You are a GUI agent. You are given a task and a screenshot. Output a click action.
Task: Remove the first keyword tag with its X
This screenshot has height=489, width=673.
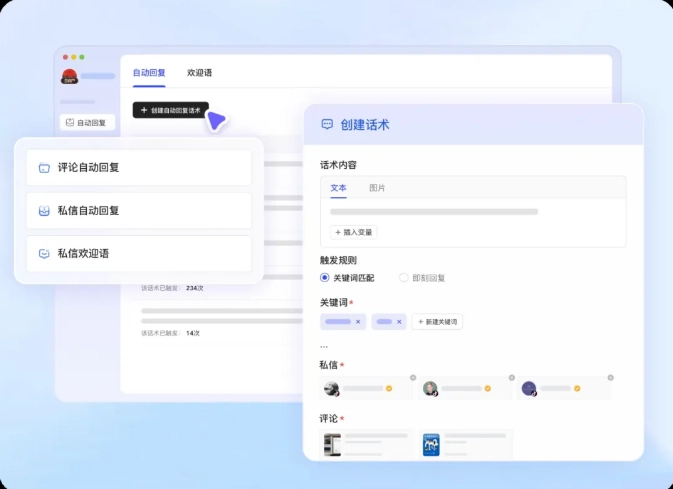(358, 322)
